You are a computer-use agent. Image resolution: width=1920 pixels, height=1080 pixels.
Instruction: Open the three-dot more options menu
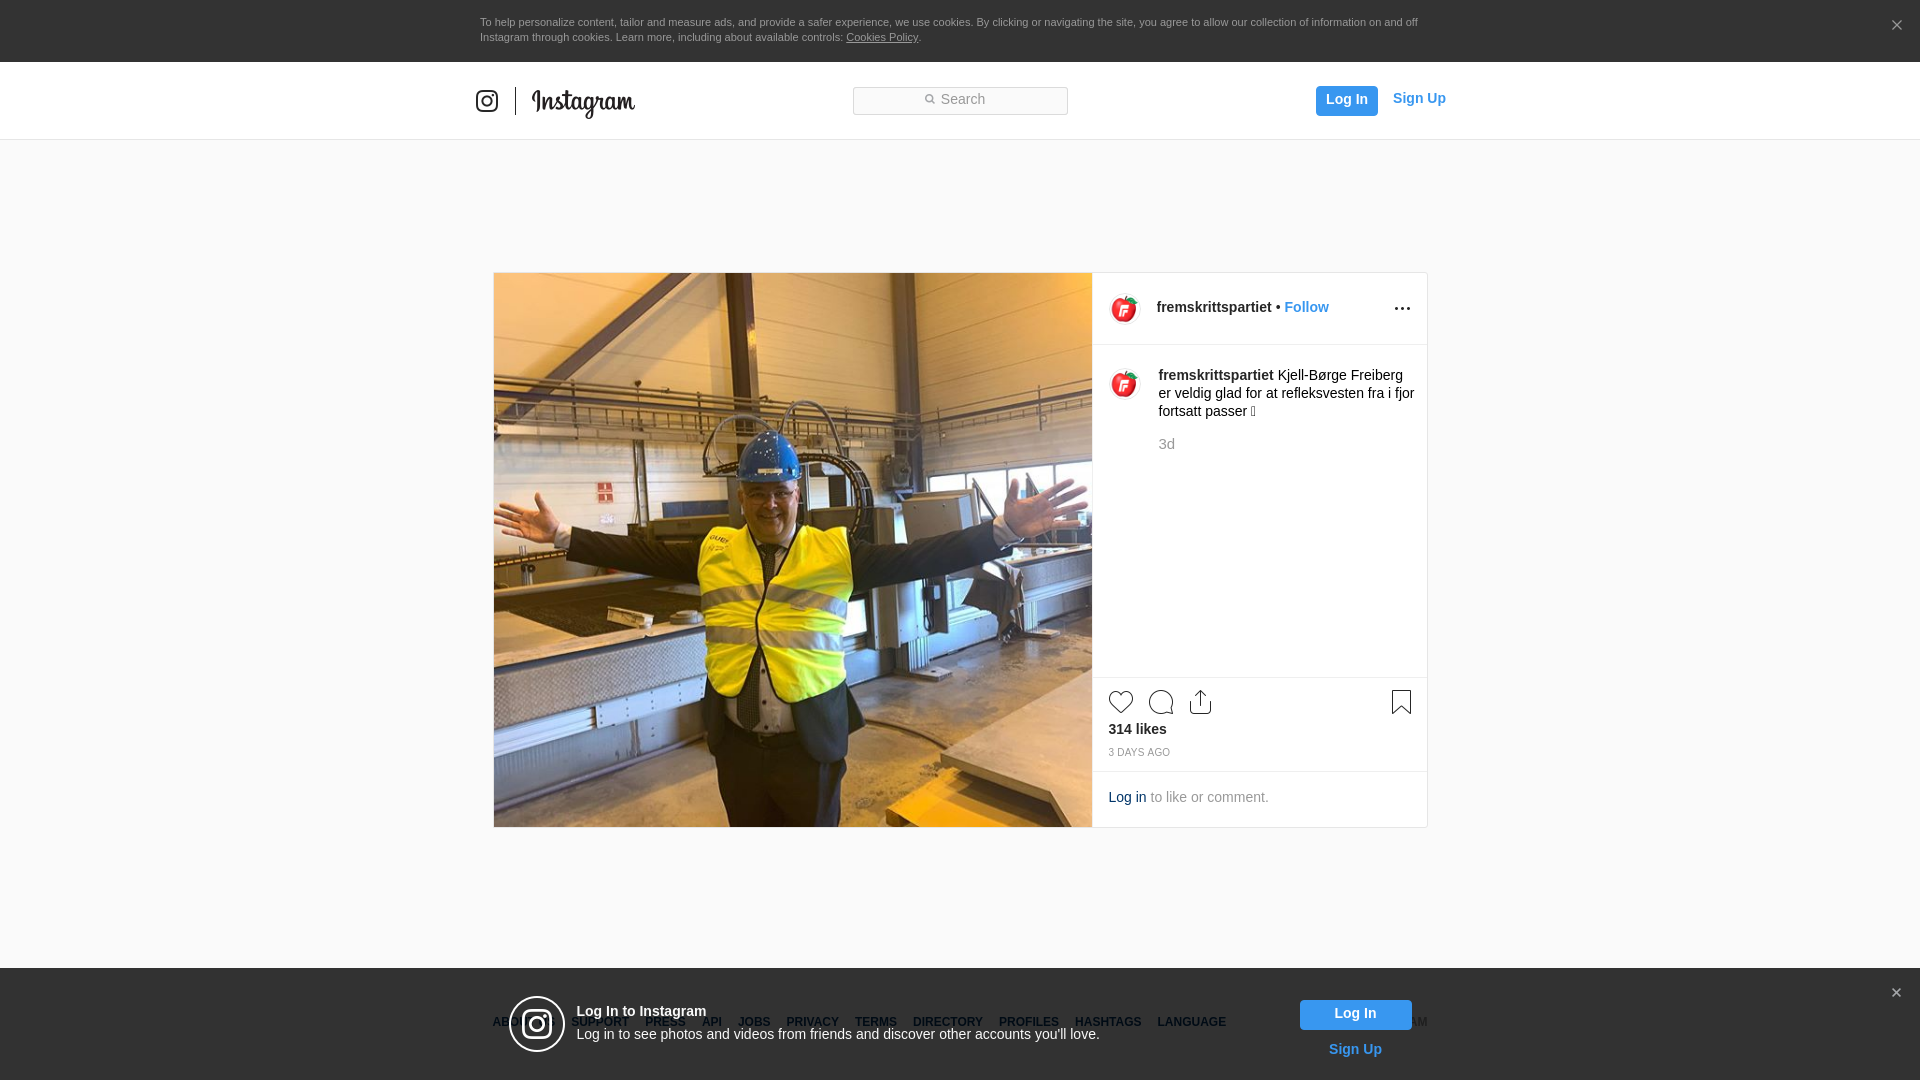coord(1402,308)
